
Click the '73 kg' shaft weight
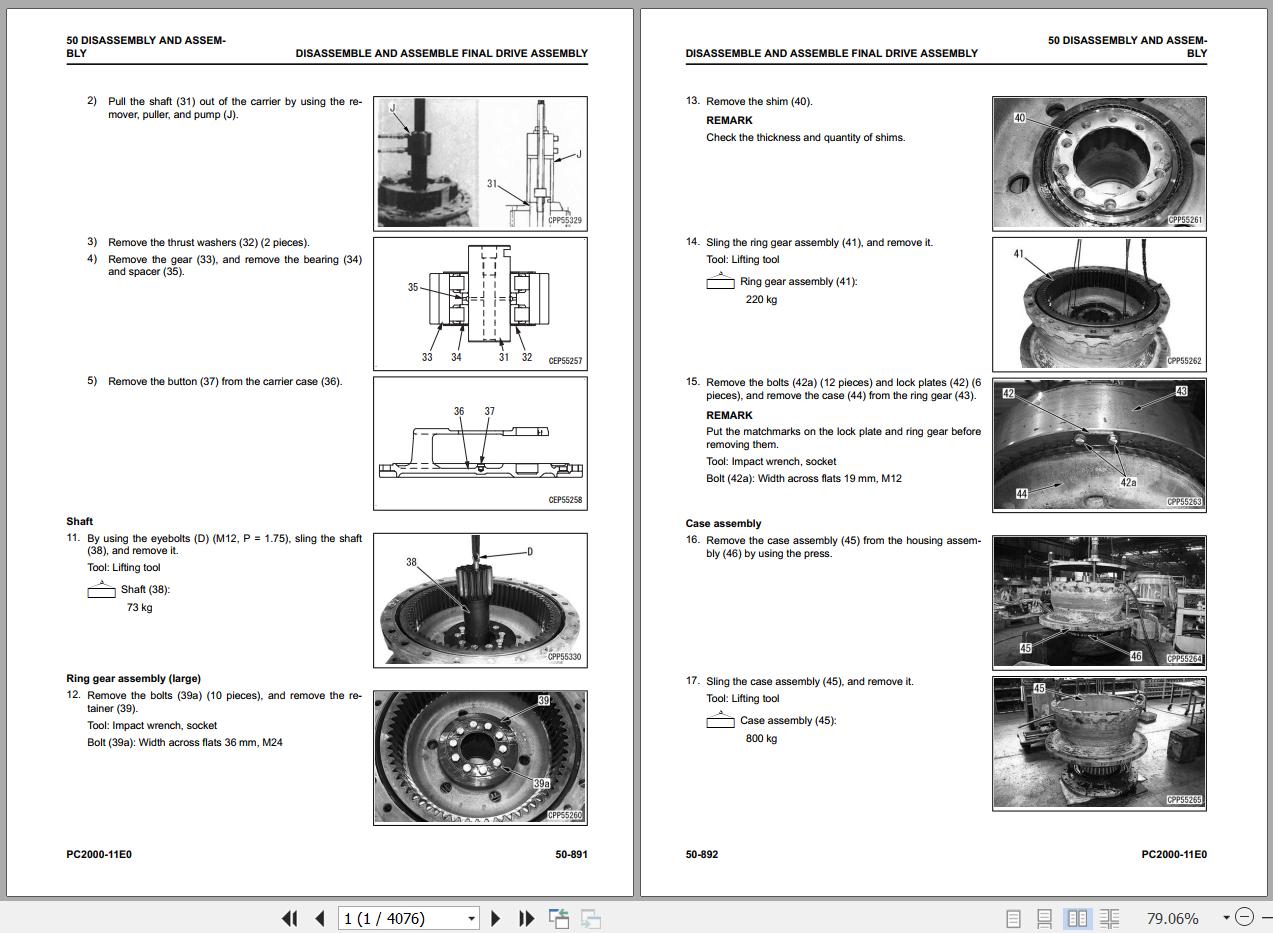tap(139, 607)
